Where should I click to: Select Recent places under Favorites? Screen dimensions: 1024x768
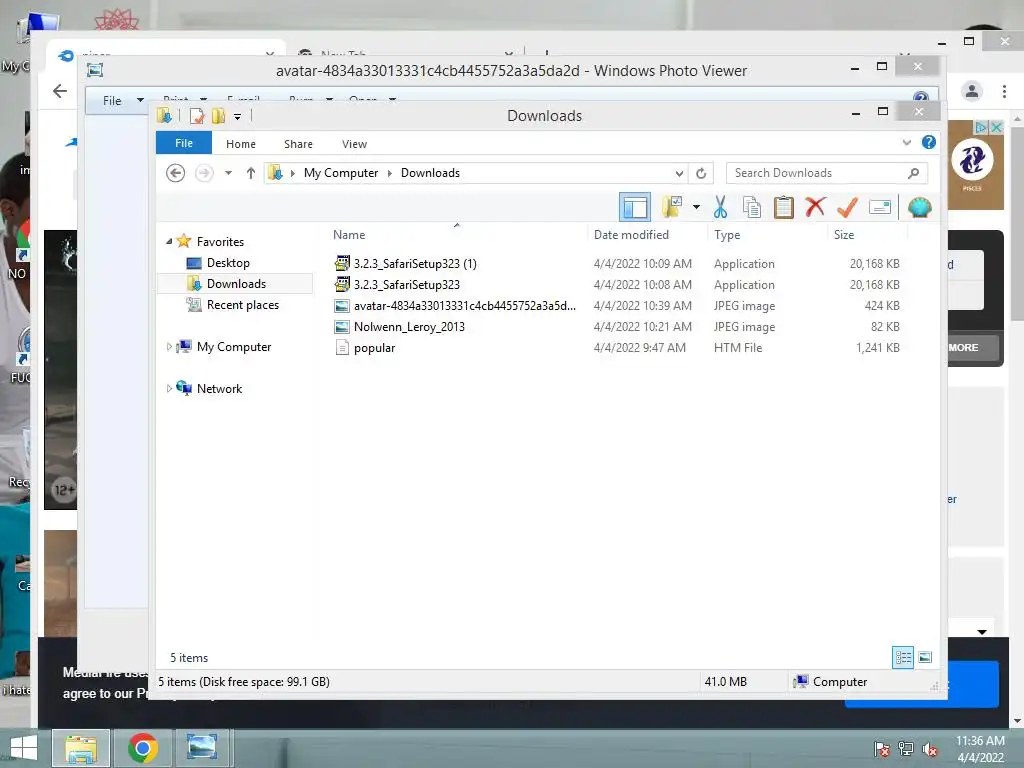coord(242,305)
